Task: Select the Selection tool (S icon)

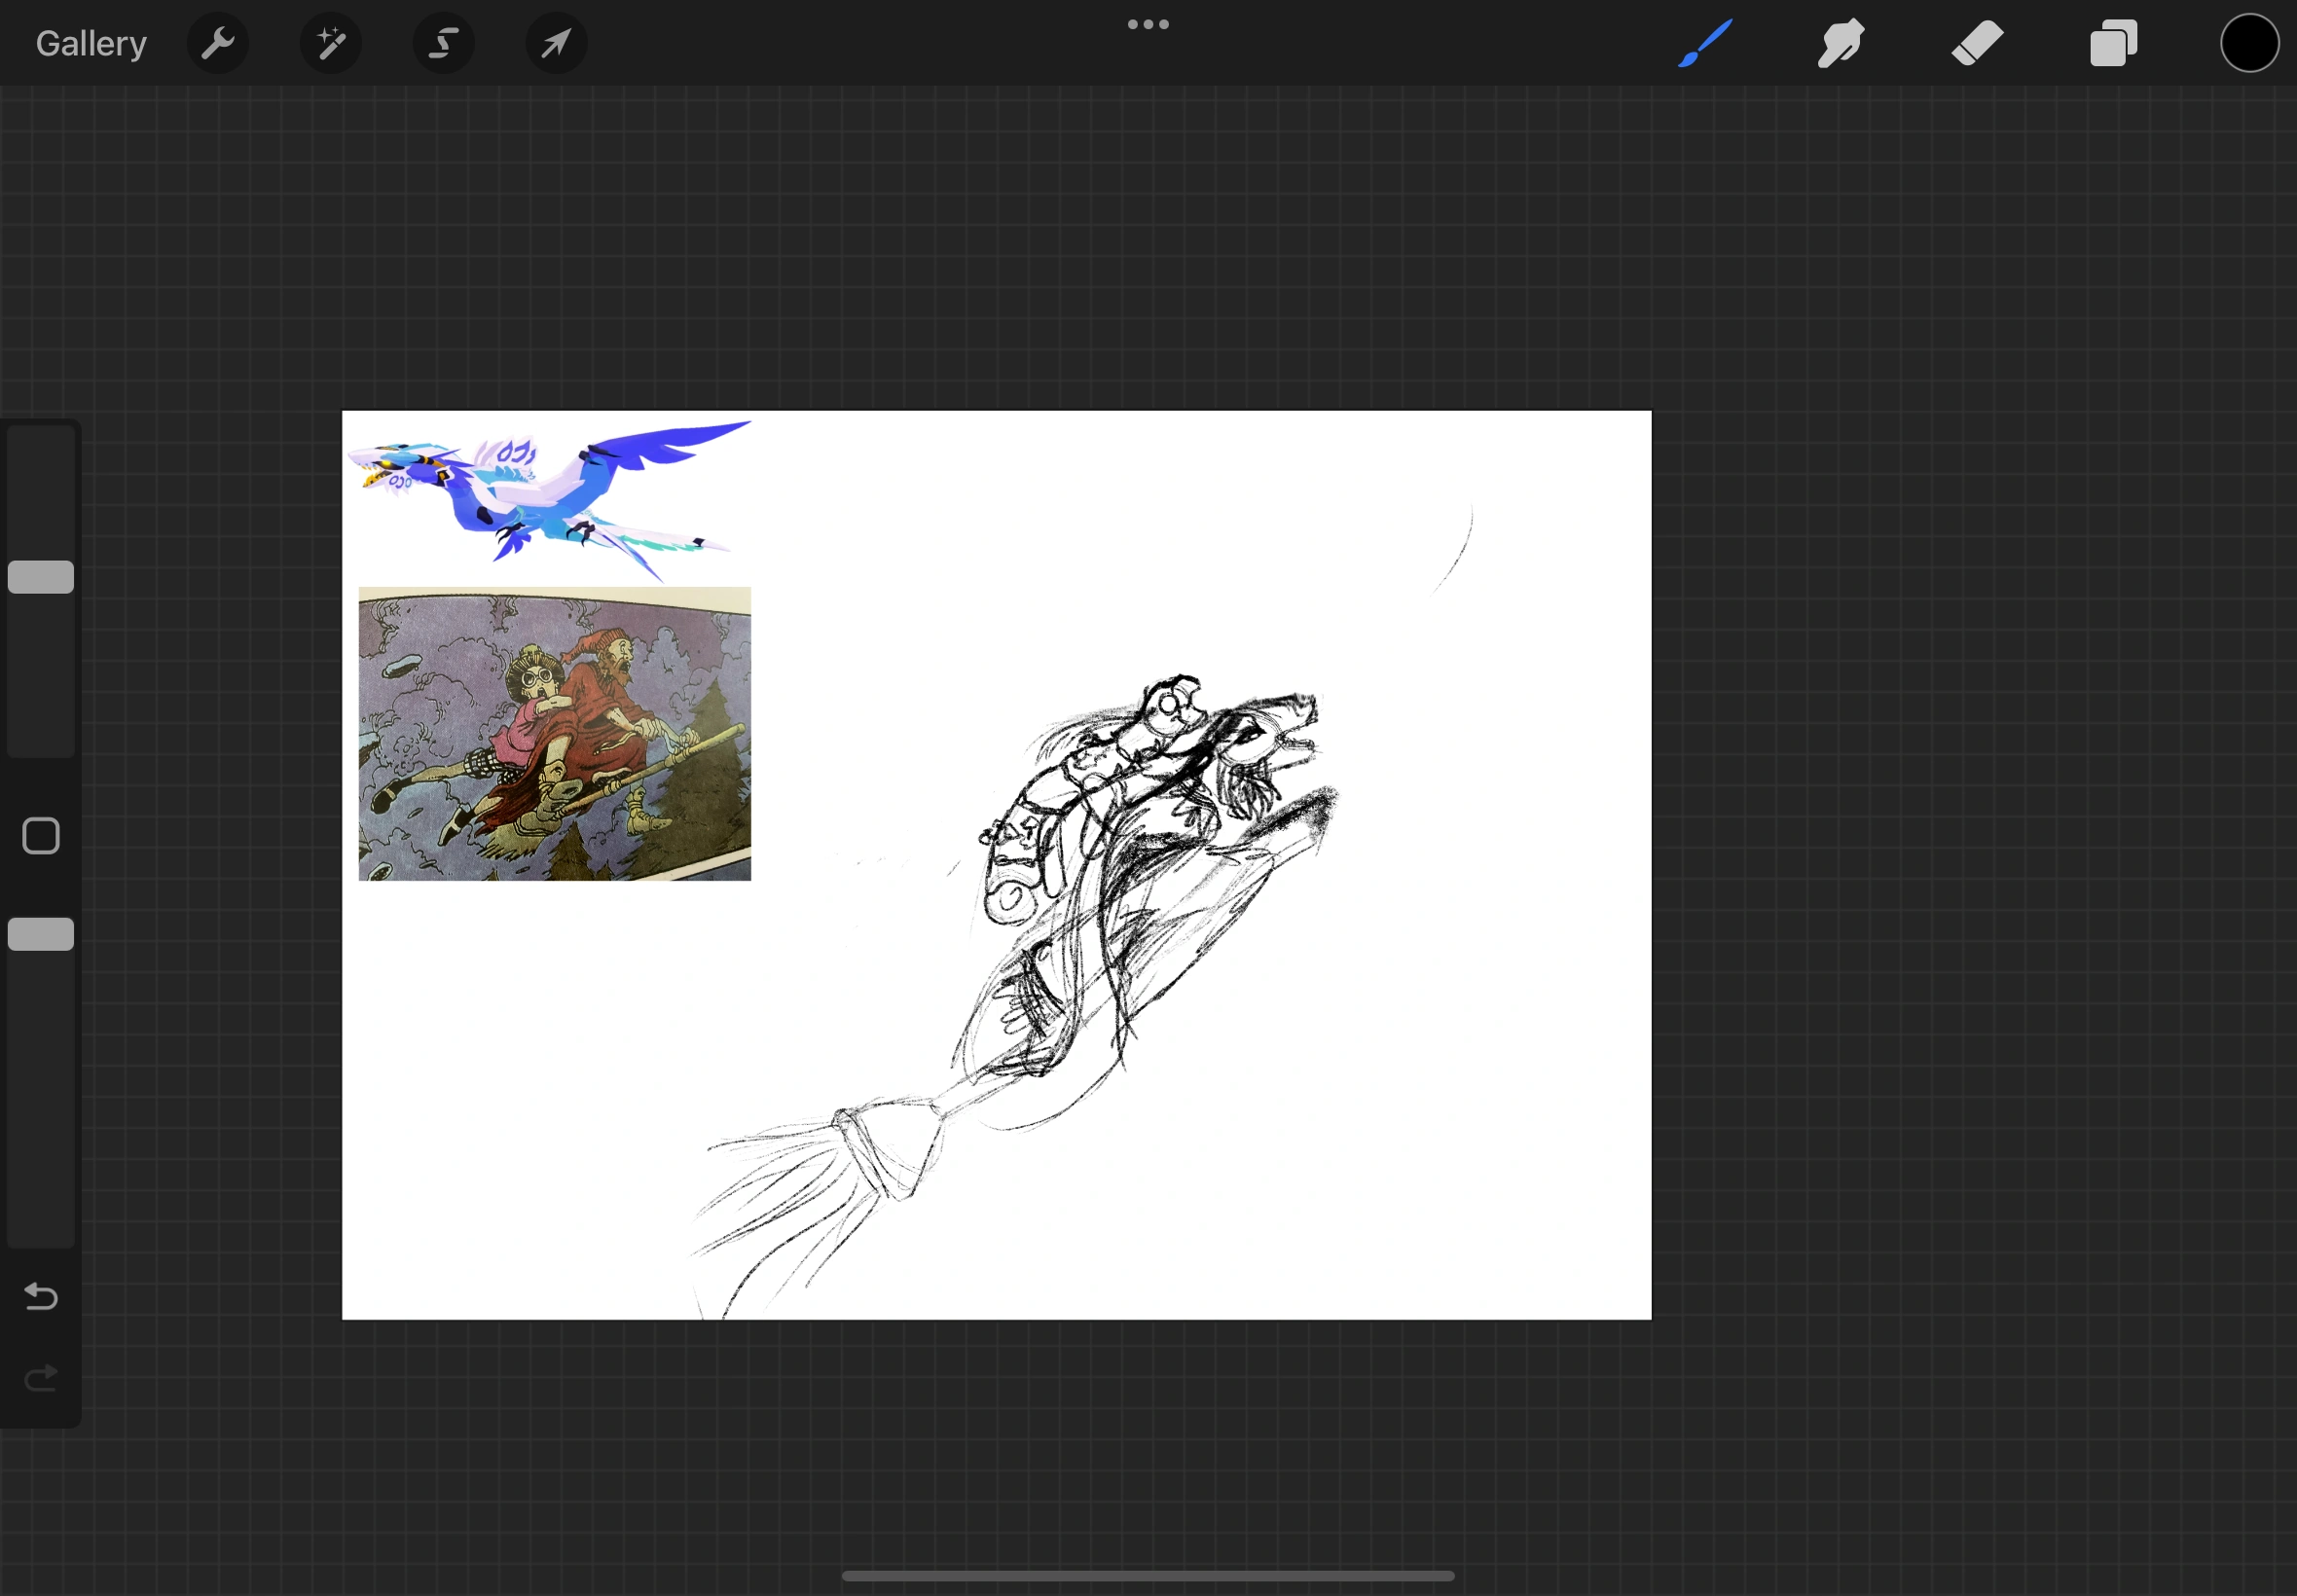Action: point(444,43)
